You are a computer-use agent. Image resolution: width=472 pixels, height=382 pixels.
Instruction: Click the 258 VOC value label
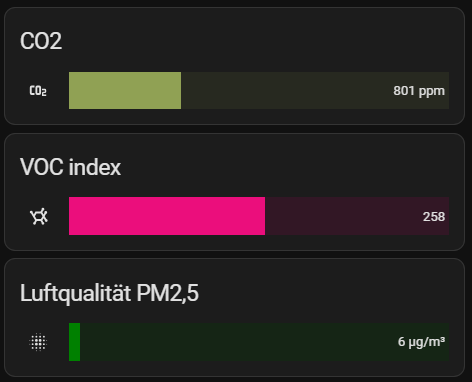click(x=434, y=217)
